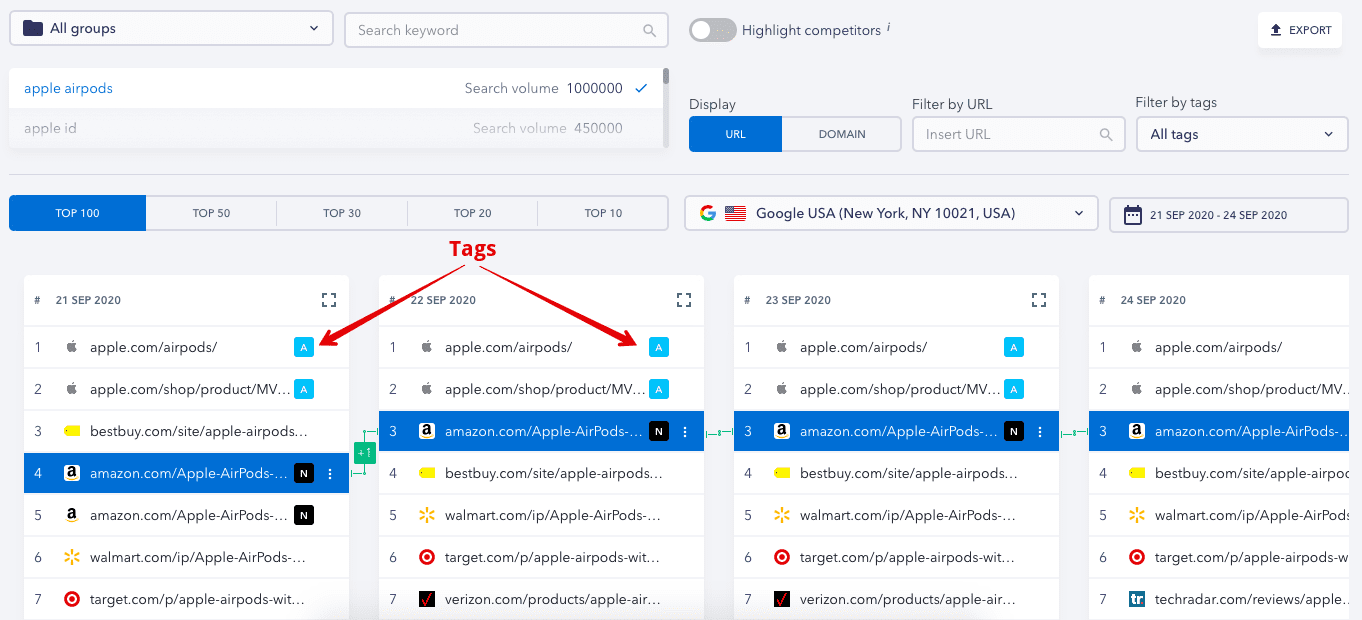Expand the 21 SEP 2020 column to fullscreen
The image size is (1362, 620).
pos(329,300)
